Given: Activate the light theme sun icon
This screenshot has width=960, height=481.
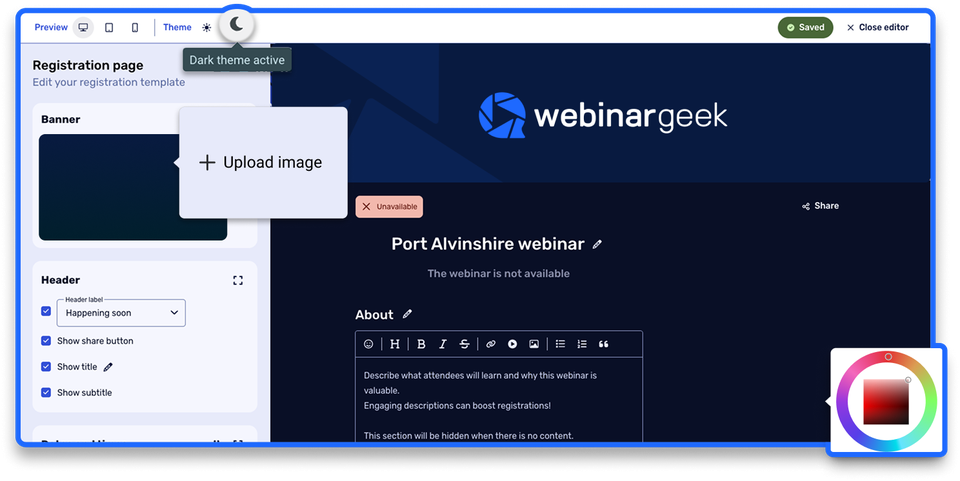Looking at the screenshot, I should (207, 28).
